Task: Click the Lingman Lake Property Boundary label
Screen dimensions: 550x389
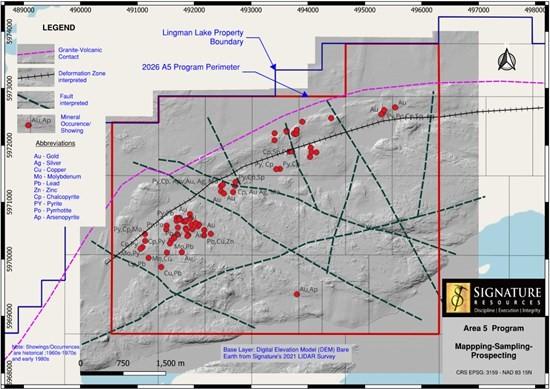Action: coord(203,37)
